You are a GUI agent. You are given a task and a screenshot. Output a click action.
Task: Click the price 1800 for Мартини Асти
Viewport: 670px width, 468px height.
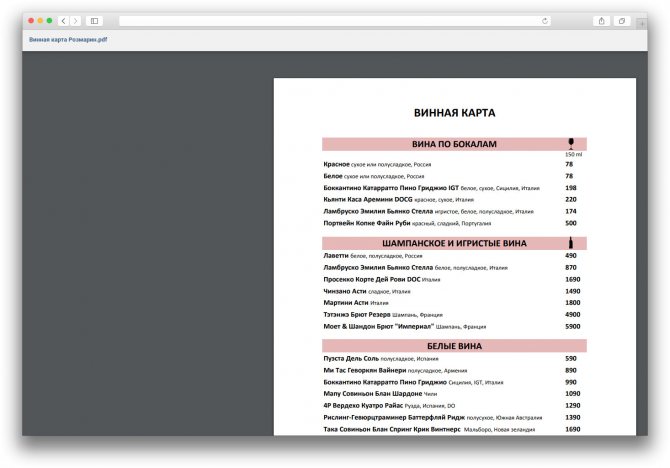click(573, 303)
